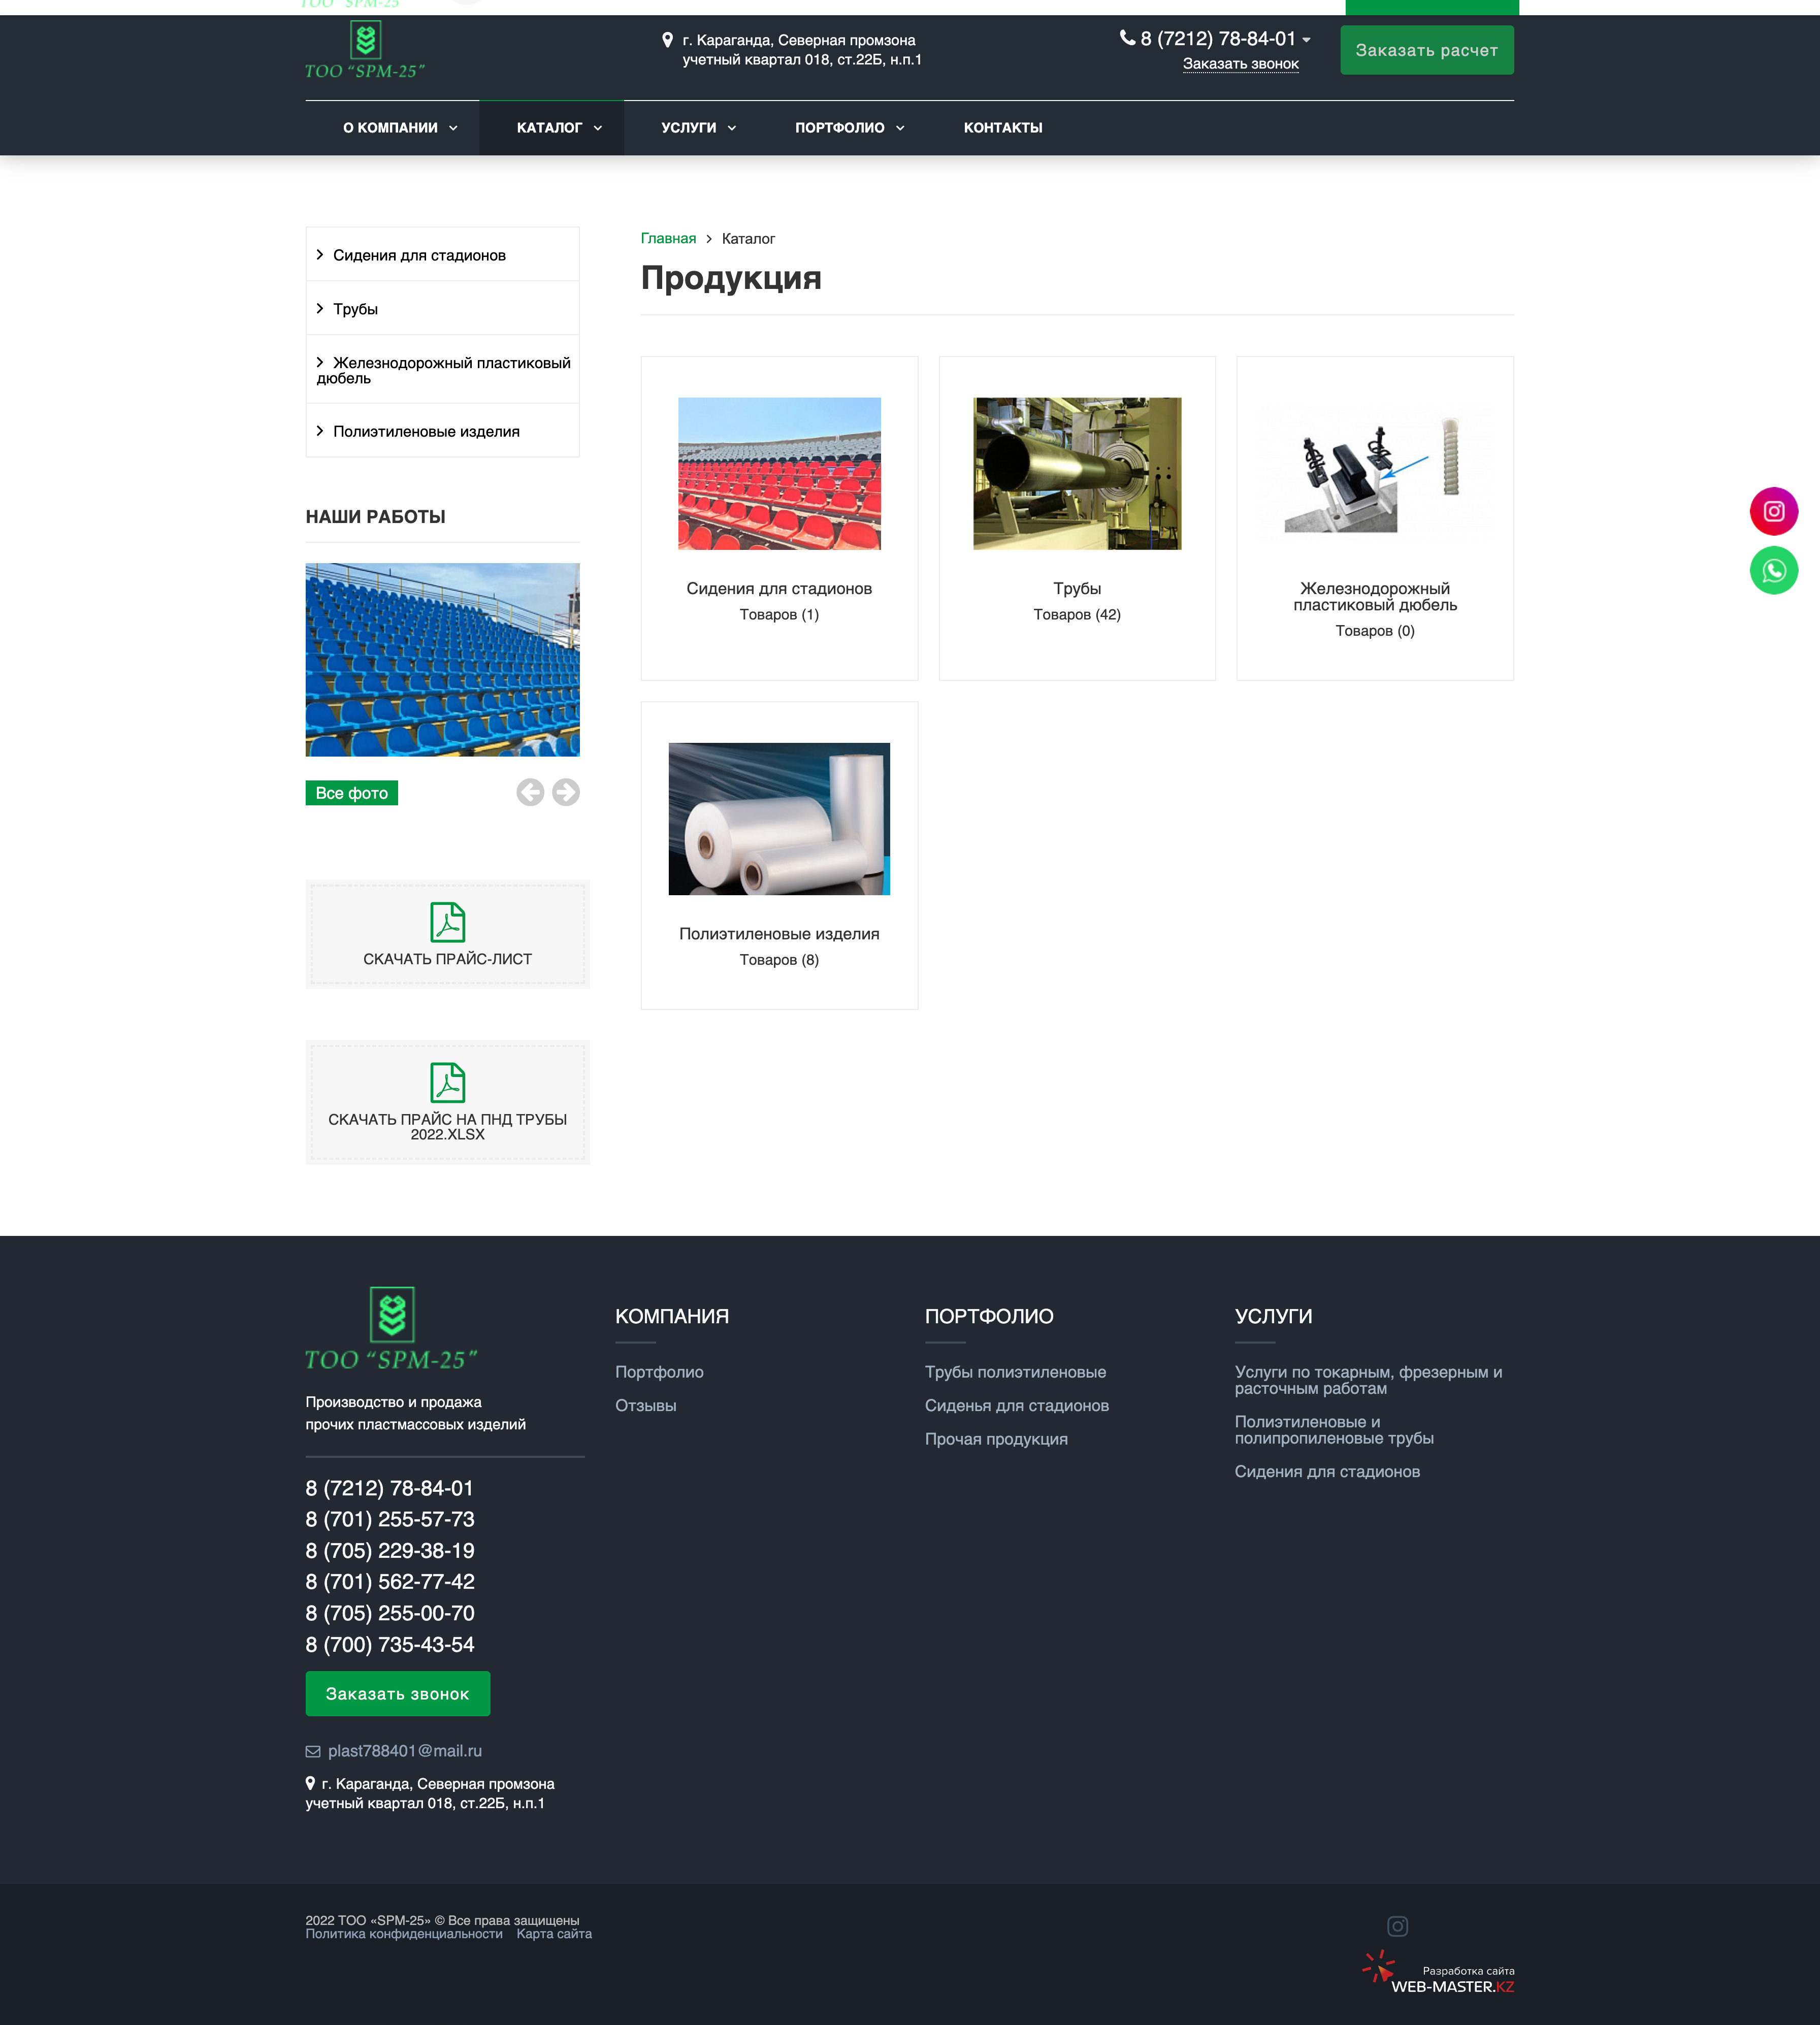1820x2025 pixels.
Task: Click the next photo arrow in Наши работы
Action: (566, 792)
